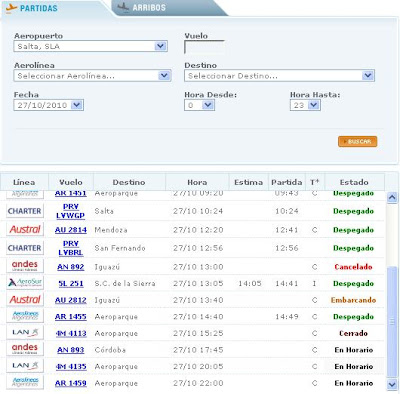
Task: Switch to the Partidas tab
Action: point(32,8)
